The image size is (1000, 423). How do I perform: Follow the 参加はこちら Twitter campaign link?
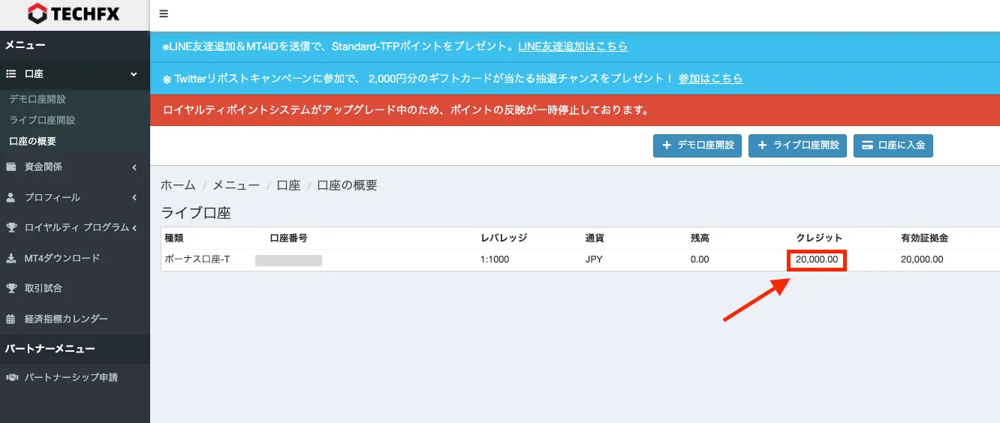[x=710, y=78]
